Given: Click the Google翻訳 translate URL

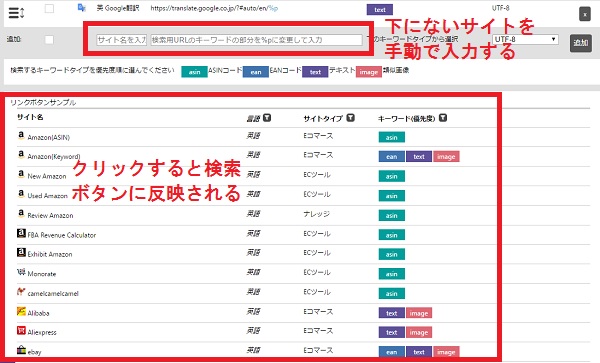Looking at the screenshot, I should pos(214,8).
